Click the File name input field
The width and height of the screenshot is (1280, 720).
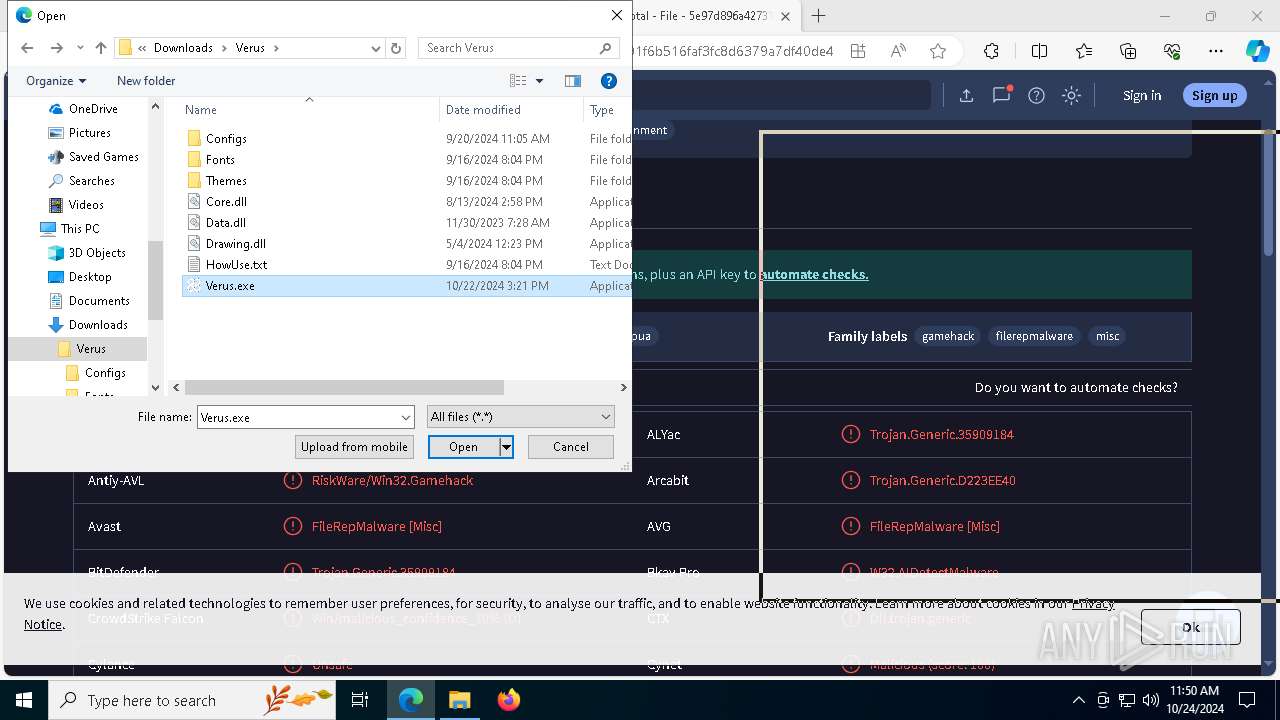[x=297, y=417]
